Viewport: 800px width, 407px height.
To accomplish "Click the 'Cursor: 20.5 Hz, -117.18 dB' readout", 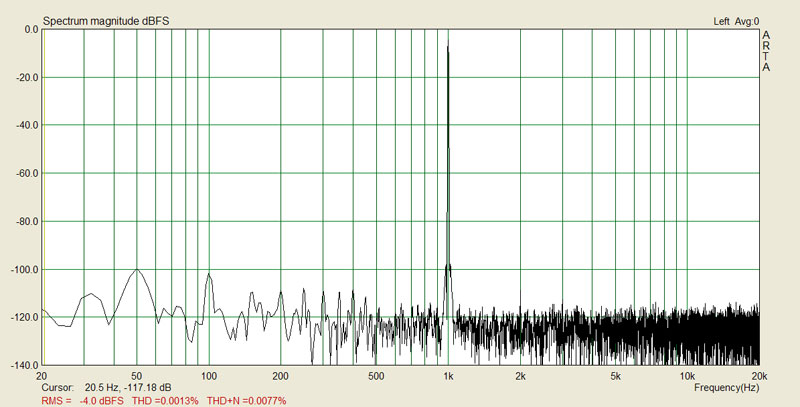I will [106, 388].
